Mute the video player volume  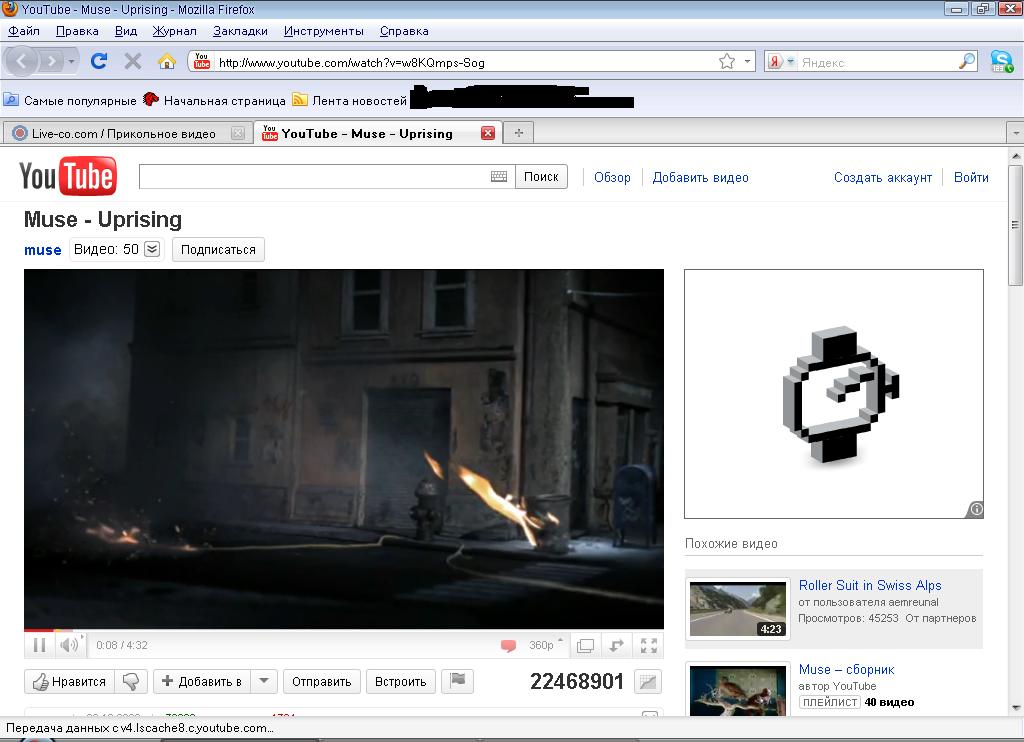coord(68,645)
